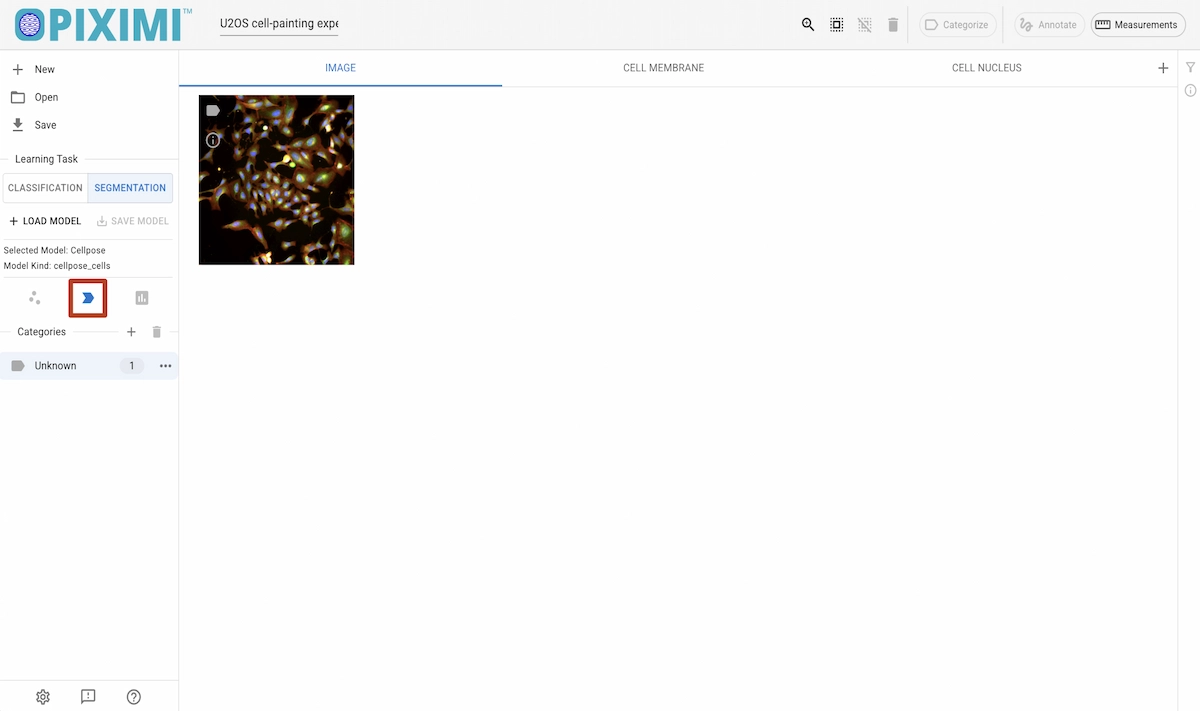The width and height of the screenshot is (1200, 711).
Task: Open the Unknown category options menu
Action: pos(166,366)
